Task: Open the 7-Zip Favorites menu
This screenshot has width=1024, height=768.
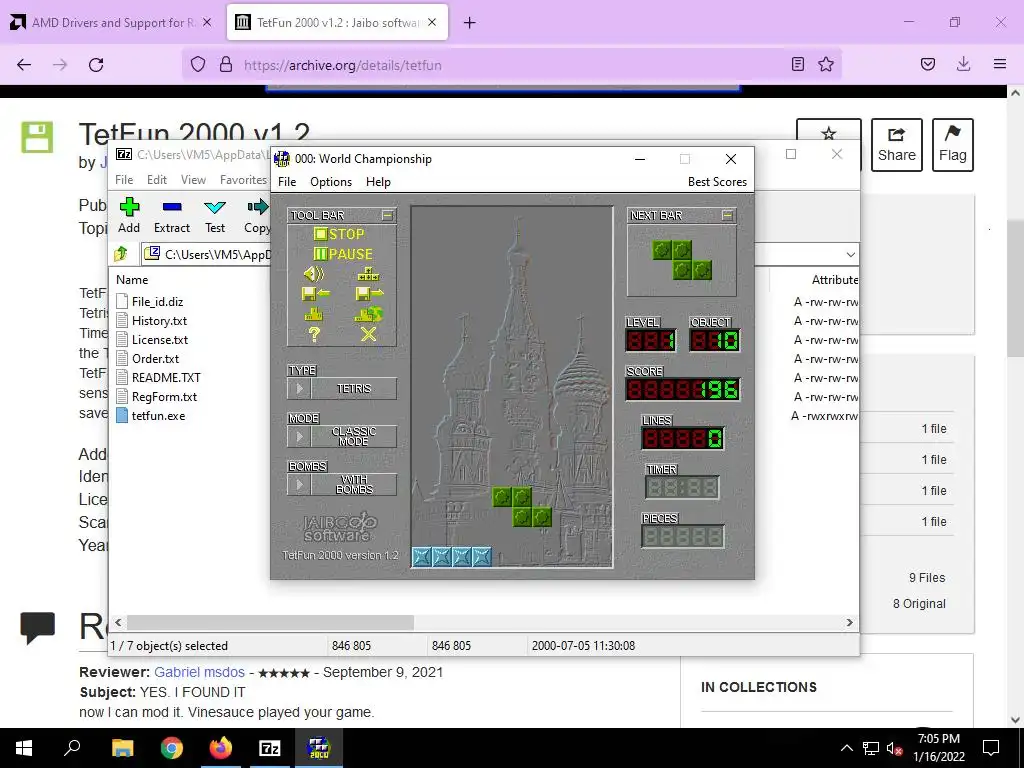Action: [x=244, y=180]
